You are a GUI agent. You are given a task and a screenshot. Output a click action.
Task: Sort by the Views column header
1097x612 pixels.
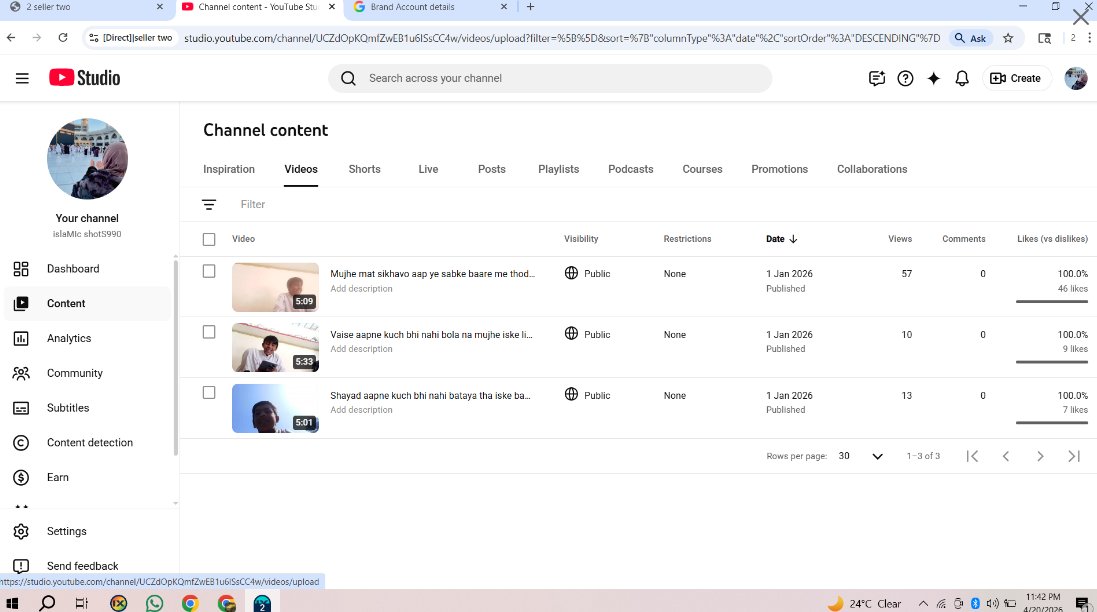(x=900, y=239)
